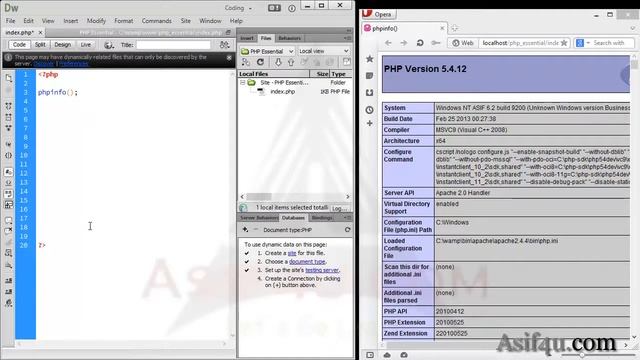Viewport: 640px width, 360px height.
Task: Open the PHP Essential site dropdown
Action: [267, 51]
